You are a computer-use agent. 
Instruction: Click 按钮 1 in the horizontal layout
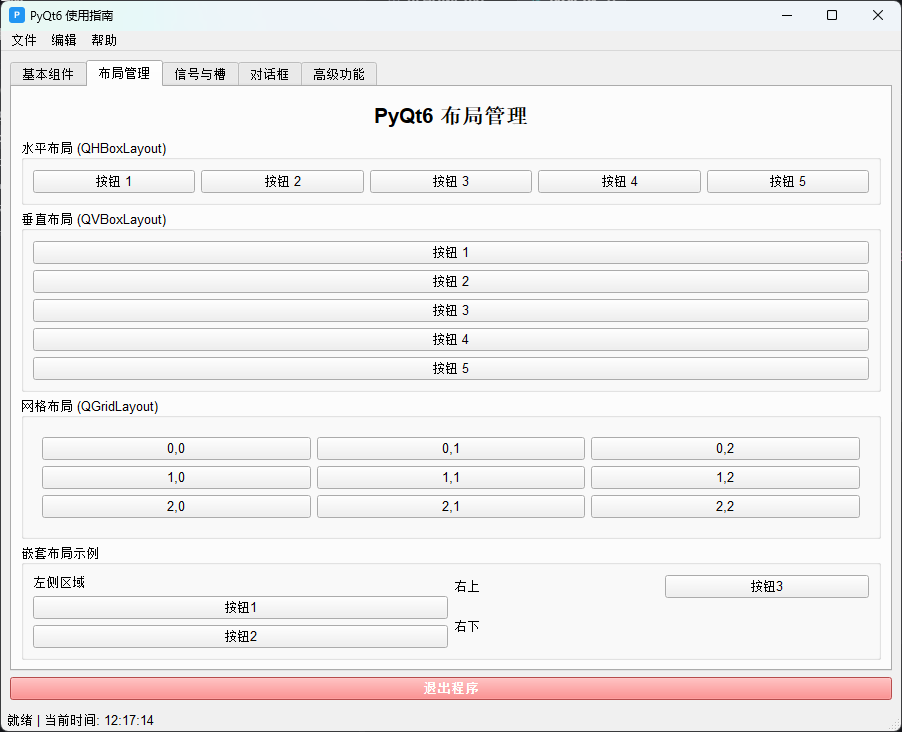[113, 181]
